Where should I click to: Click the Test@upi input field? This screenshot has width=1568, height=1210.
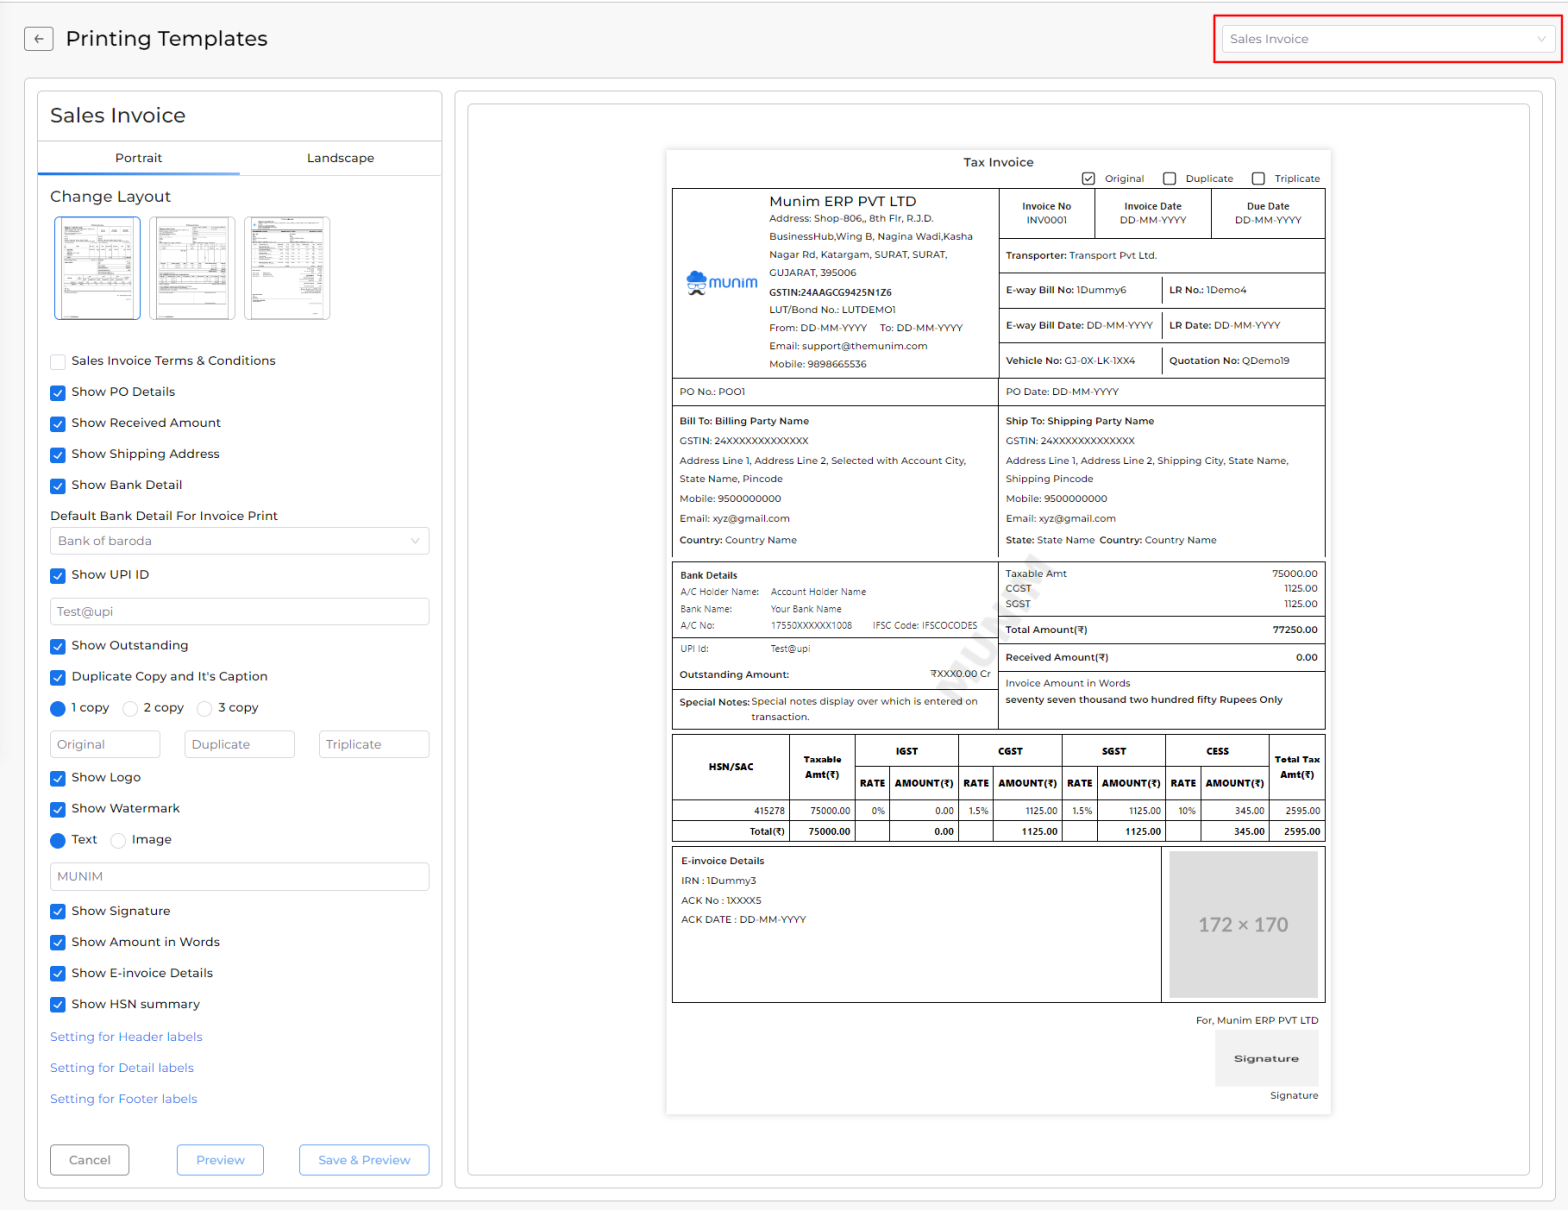[x=239, y=611]
